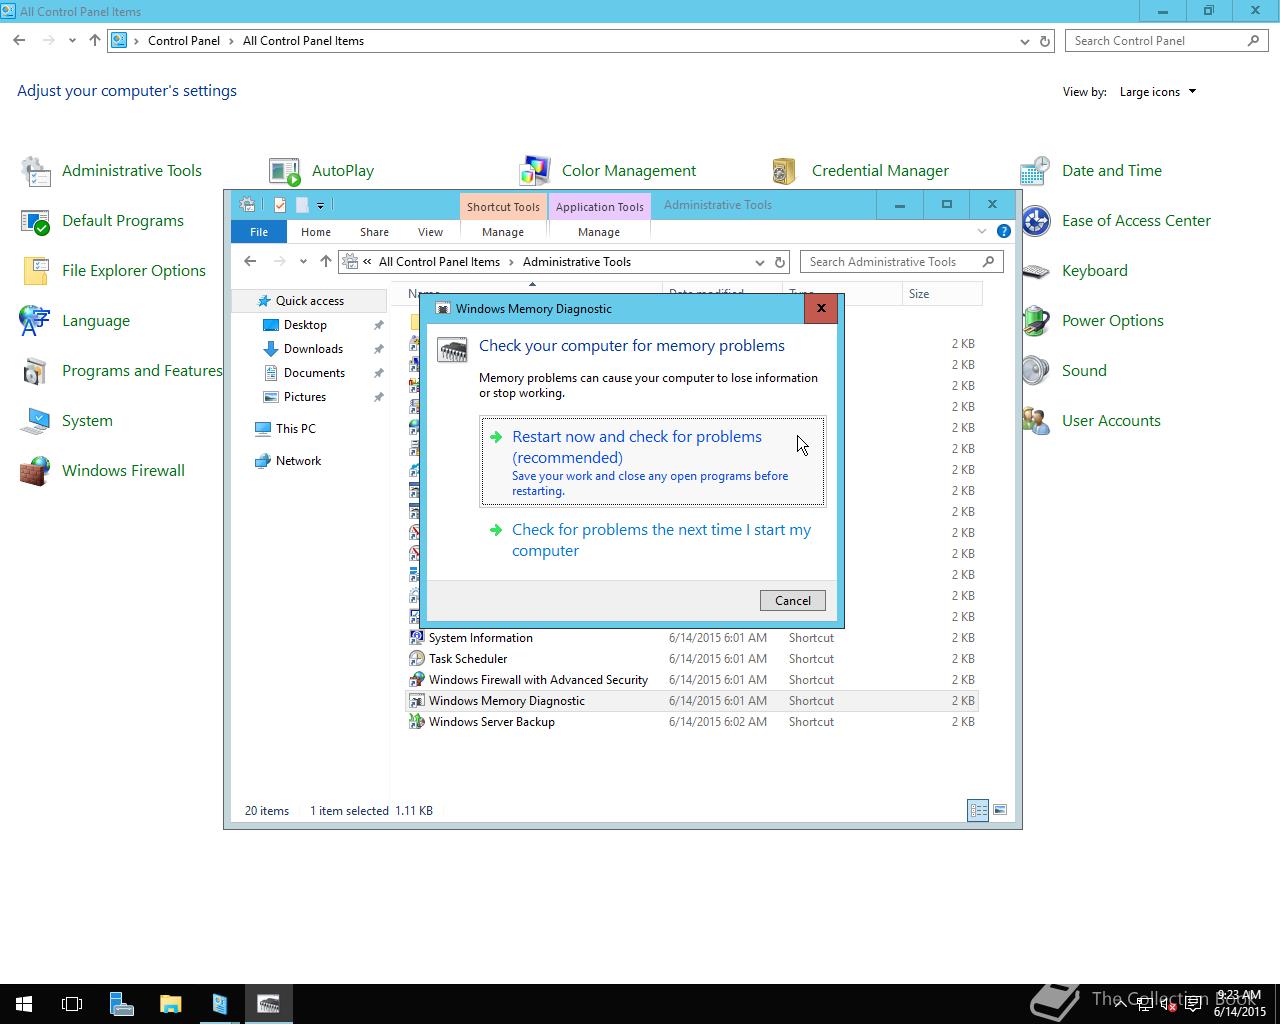
Task: Switch to details view button
Action: [x=978, y=810]
